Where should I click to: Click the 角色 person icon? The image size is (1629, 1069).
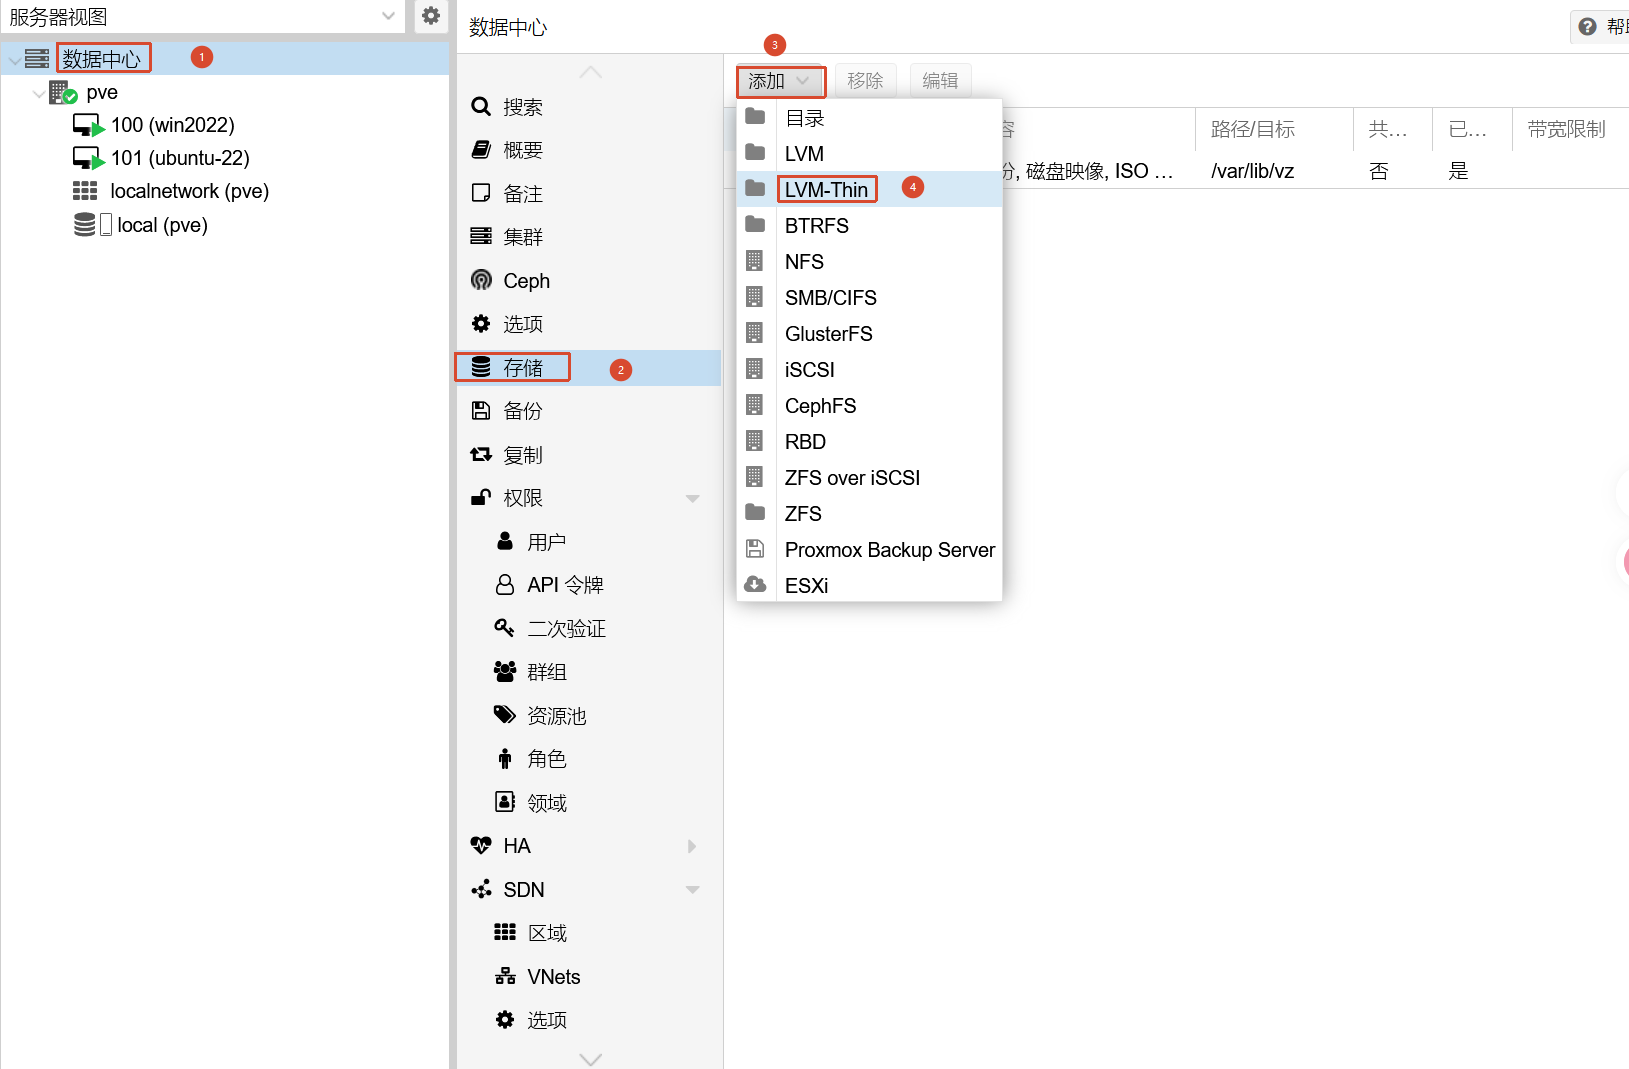[505, 759]
